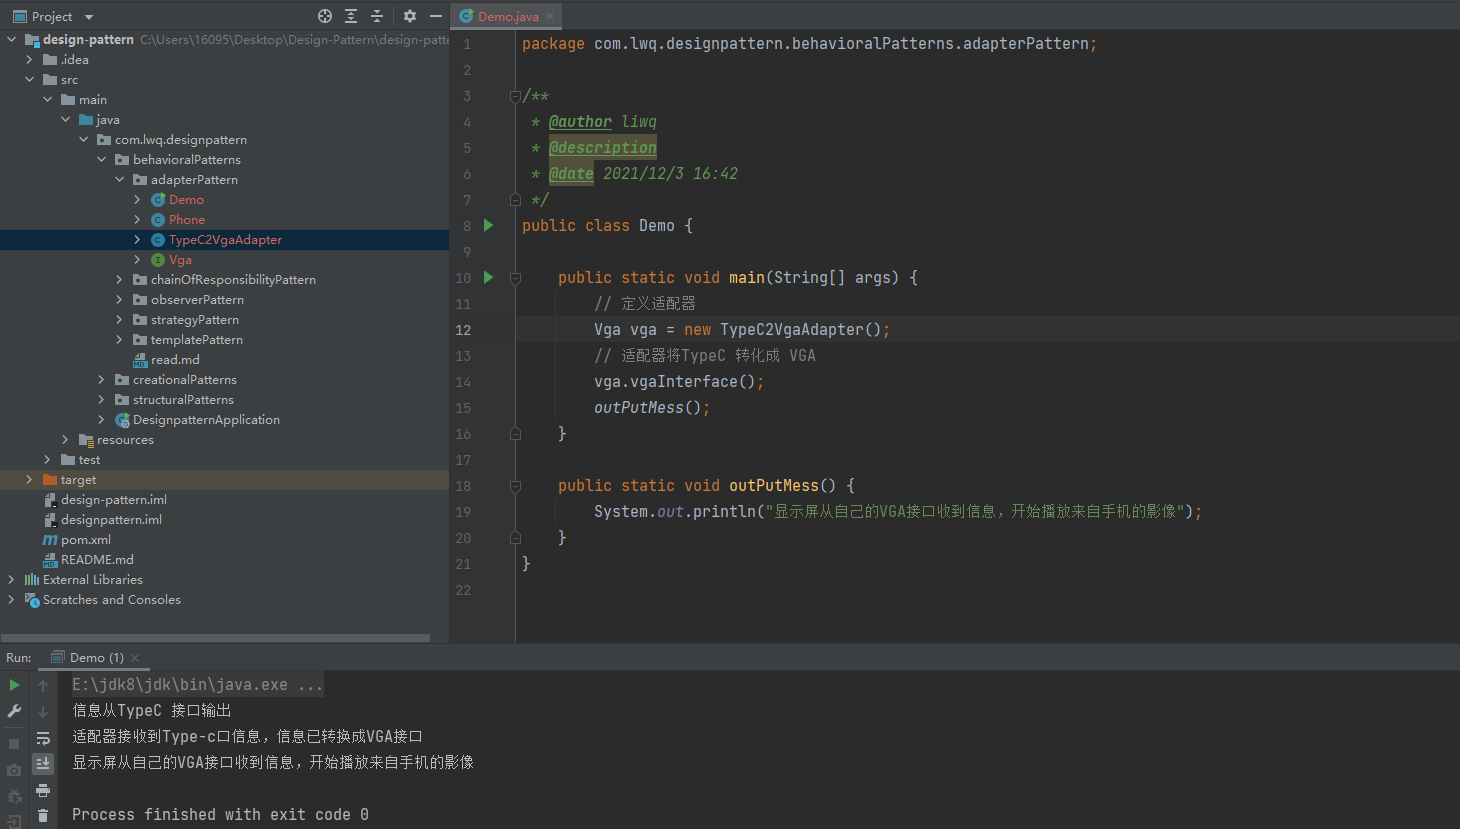
Task: Click run gutter arrow beside main method
Action: (x=489, y=277)
